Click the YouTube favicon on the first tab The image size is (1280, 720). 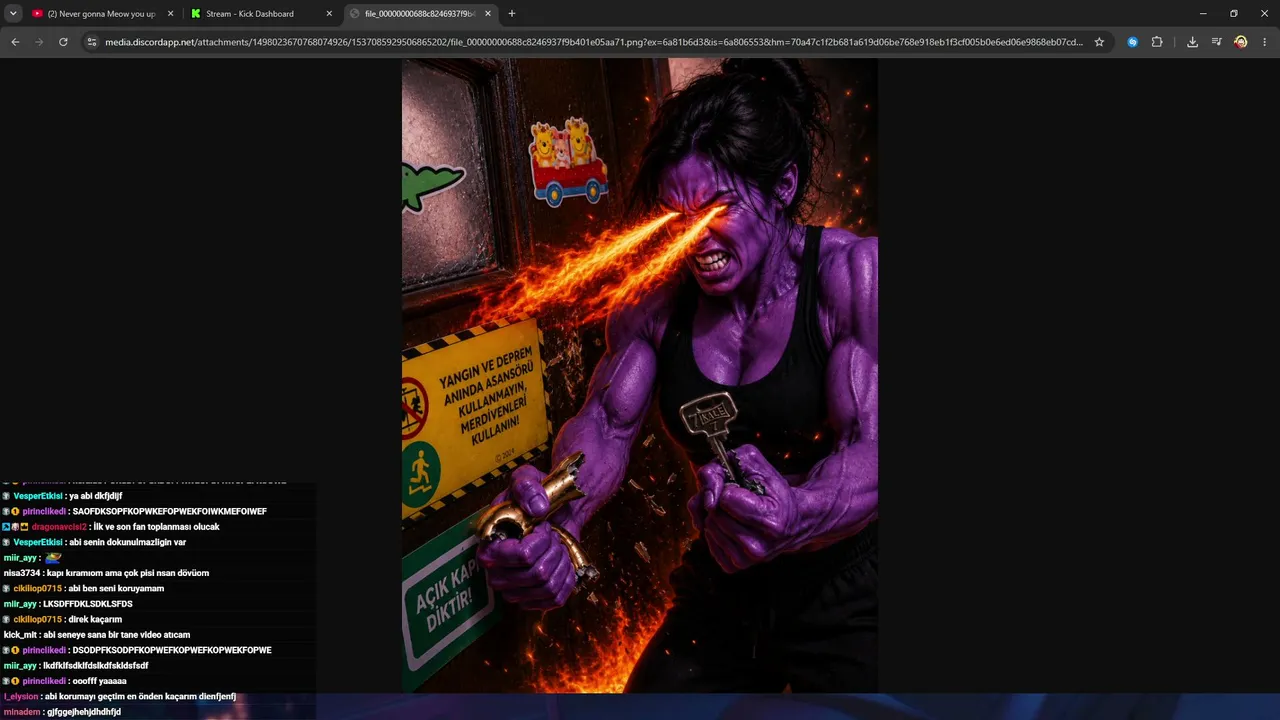(x=37, y=14)
